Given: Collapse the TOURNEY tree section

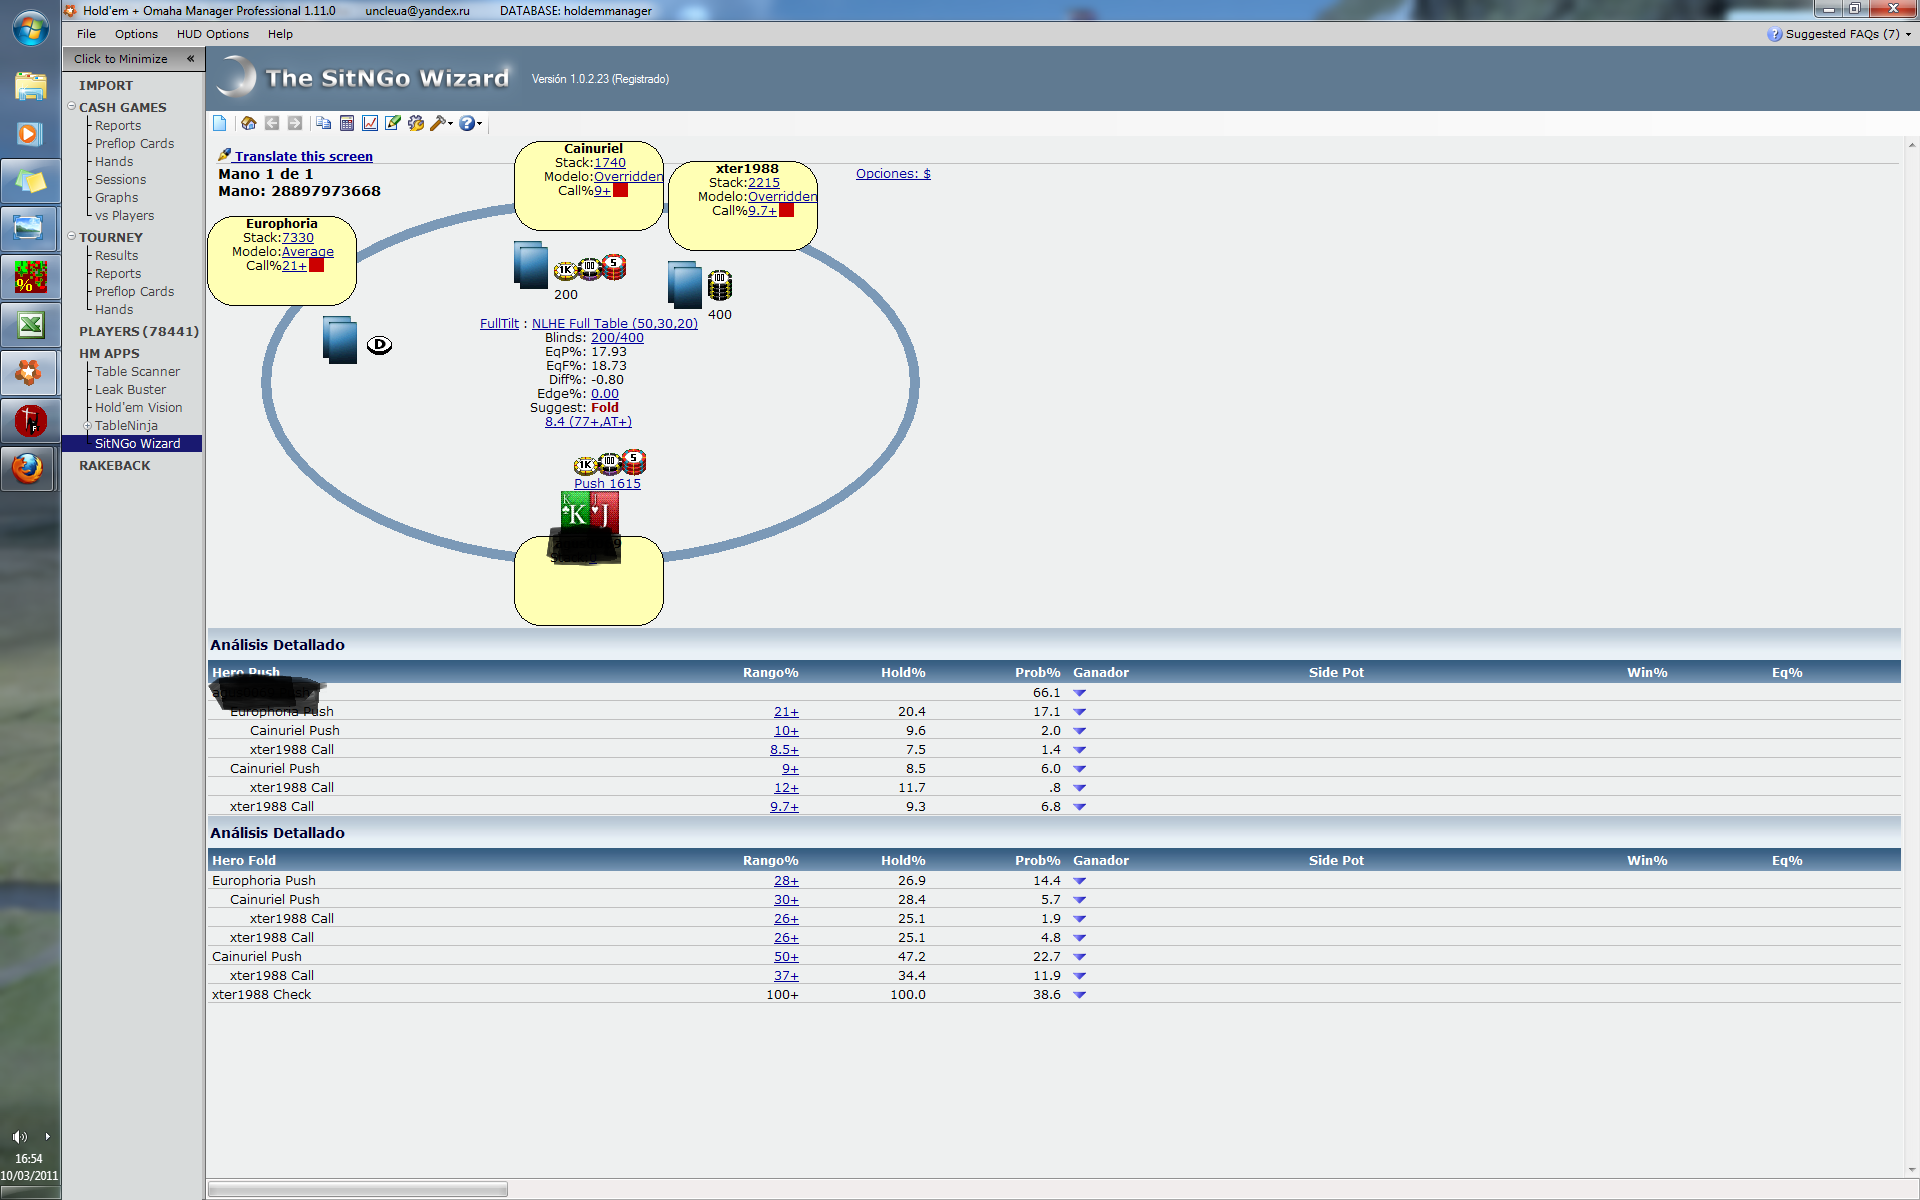Looking at the screenshot, I should (72, 236).
